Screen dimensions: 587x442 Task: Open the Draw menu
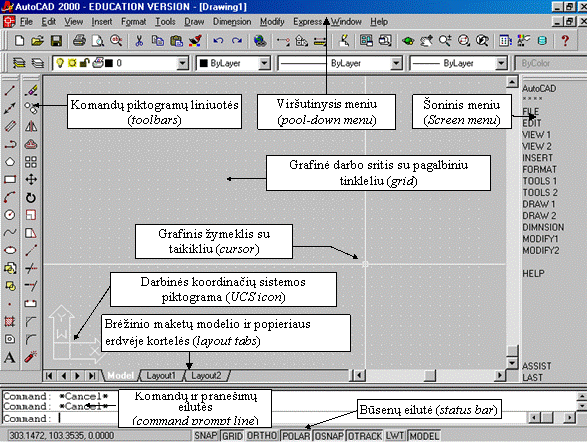click(194, 22)
